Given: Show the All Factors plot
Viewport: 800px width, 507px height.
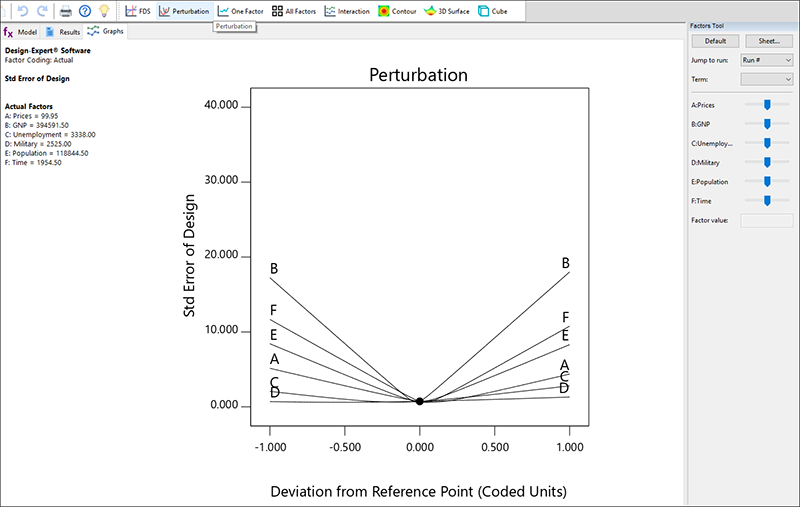Looking at the screenshot, I should point(295,11).
